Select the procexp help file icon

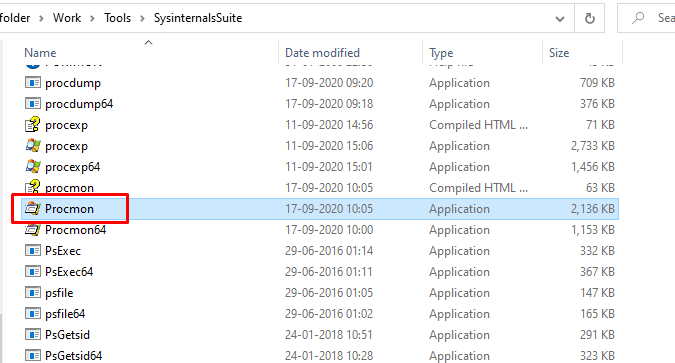pos(33,125)
